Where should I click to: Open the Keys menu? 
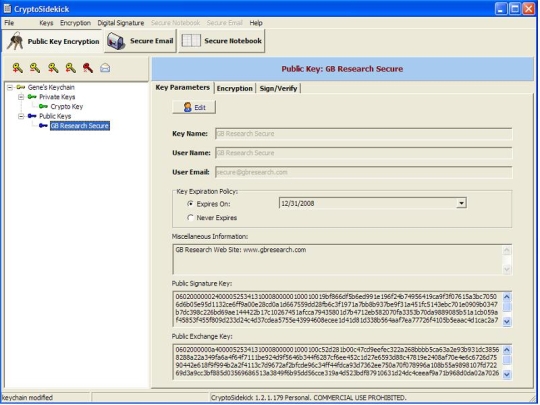pos(46,23)
